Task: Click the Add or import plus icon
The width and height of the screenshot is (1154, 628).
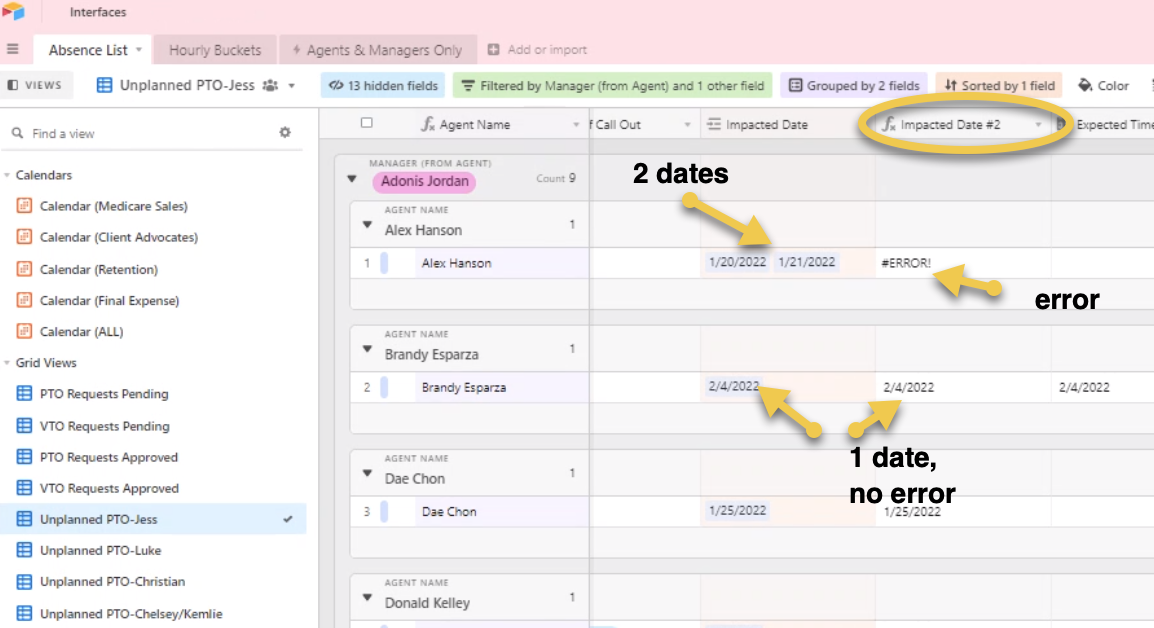Action: coord(493,49)
